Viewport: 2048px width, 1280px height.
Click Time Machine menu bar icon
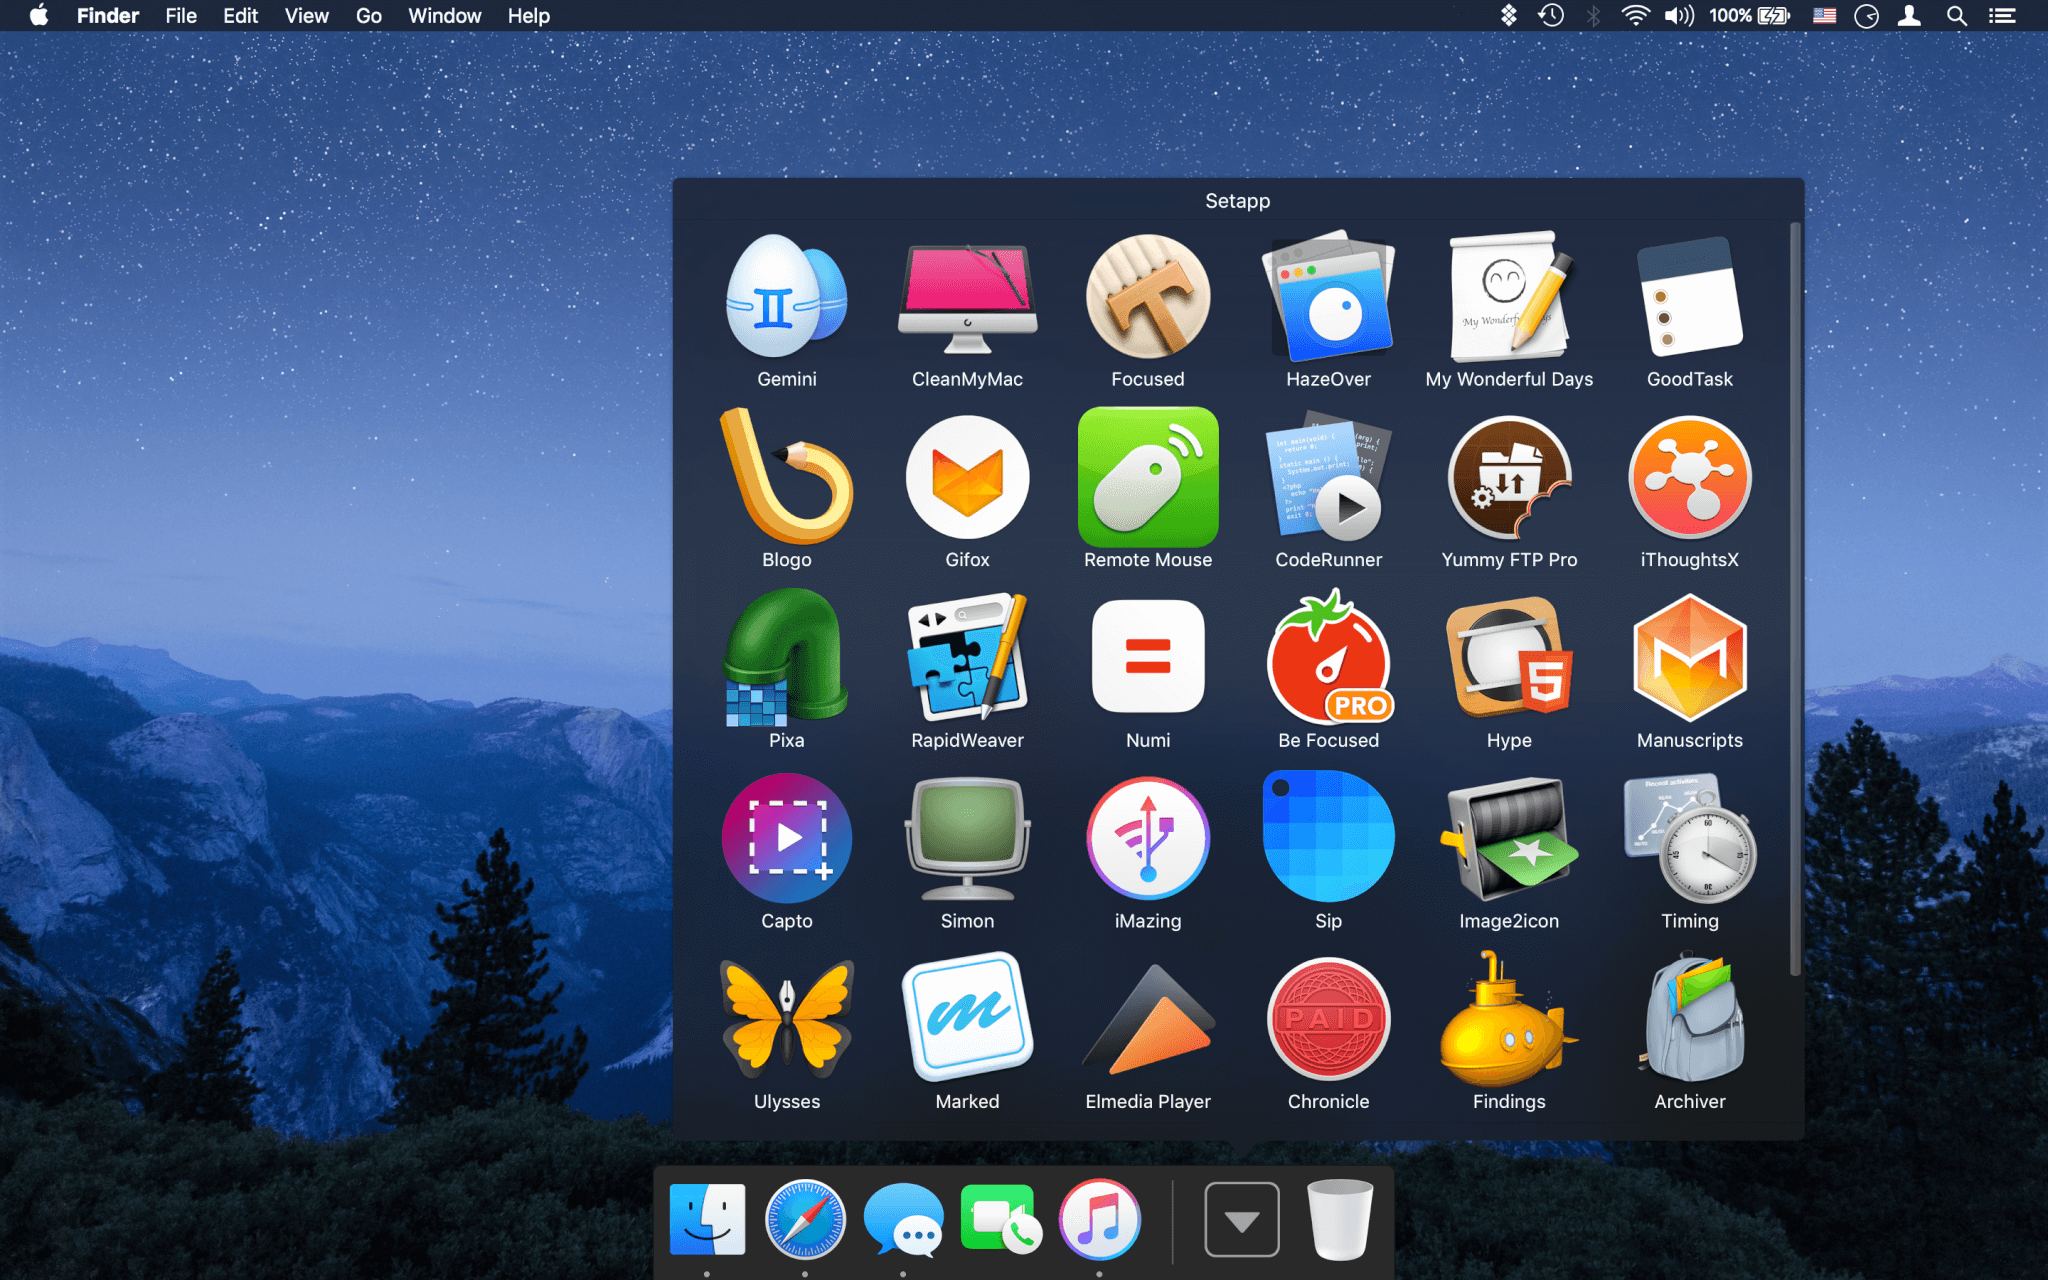1556,16
